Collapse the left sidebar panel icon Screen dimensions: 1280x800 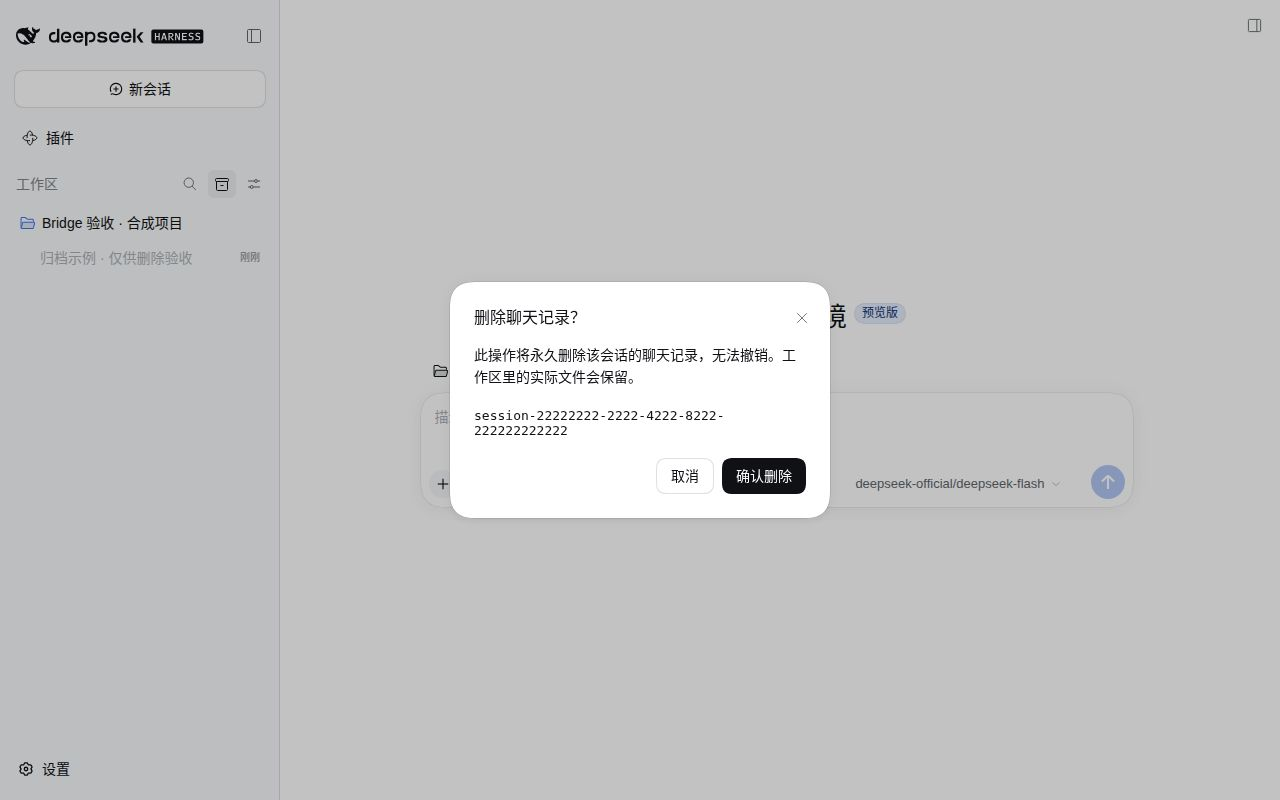(x=254, y=36)
